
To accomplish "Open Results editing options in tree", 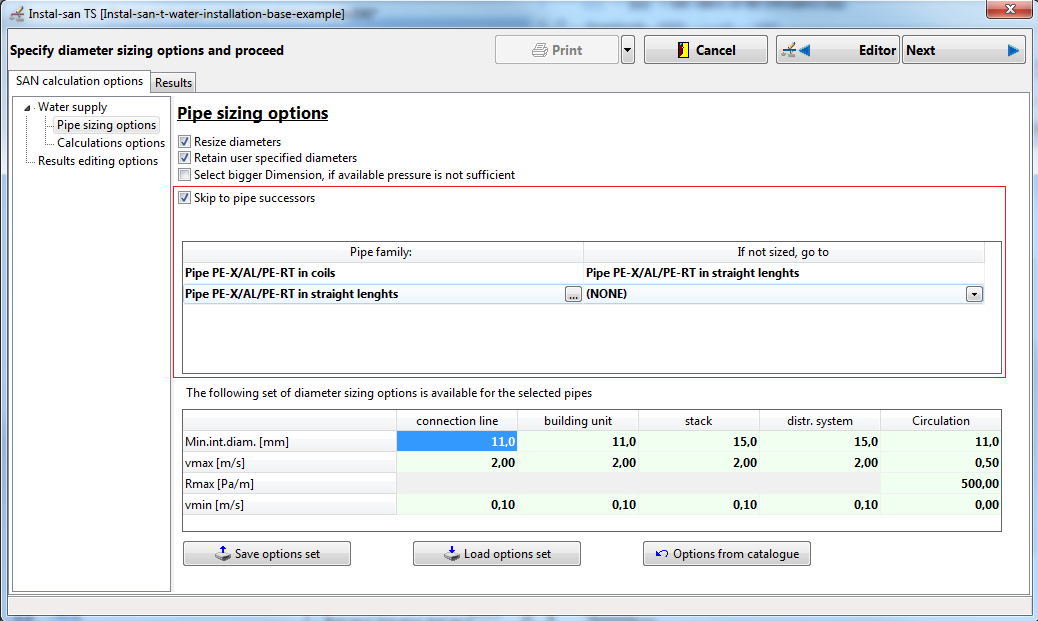I will 98,161.
